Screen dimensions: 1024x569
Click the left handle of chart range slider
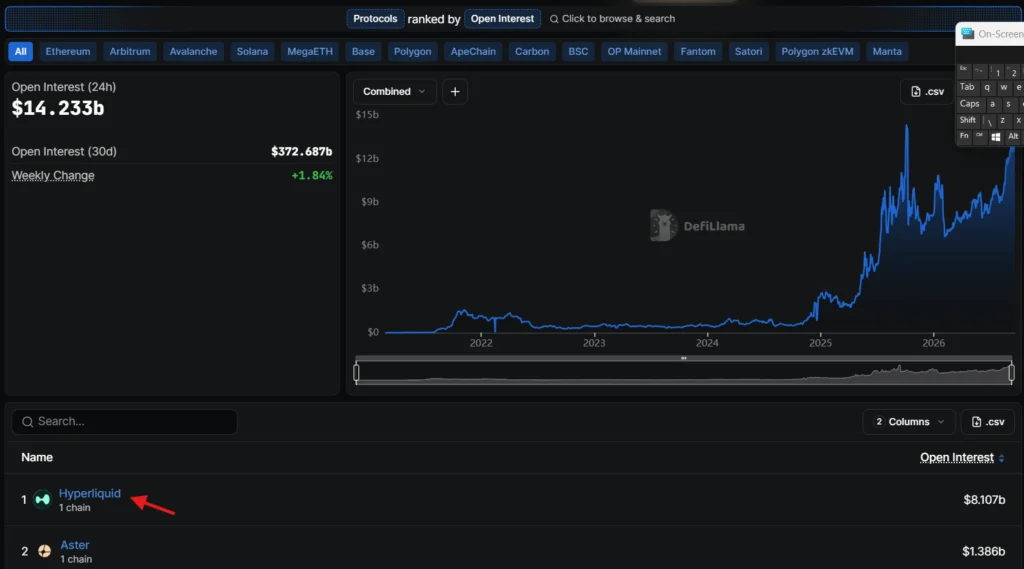point(356,372)
